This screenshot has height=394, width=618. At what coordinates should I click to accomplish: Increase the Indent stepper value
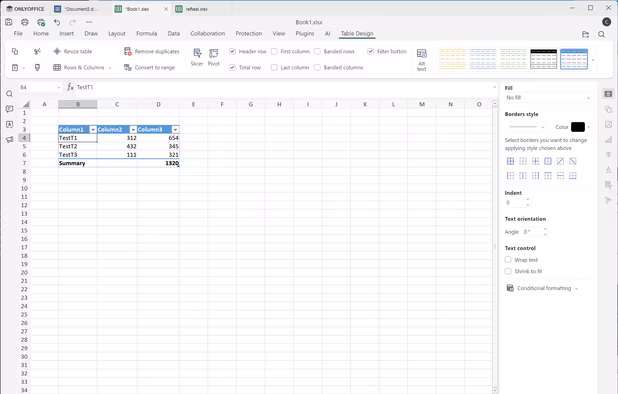[528, 200]
